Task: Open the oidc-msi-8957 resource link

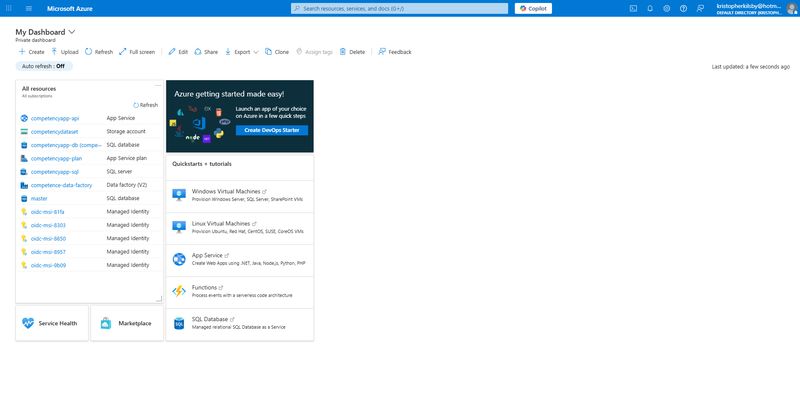Action: click(x=48, y=252)
